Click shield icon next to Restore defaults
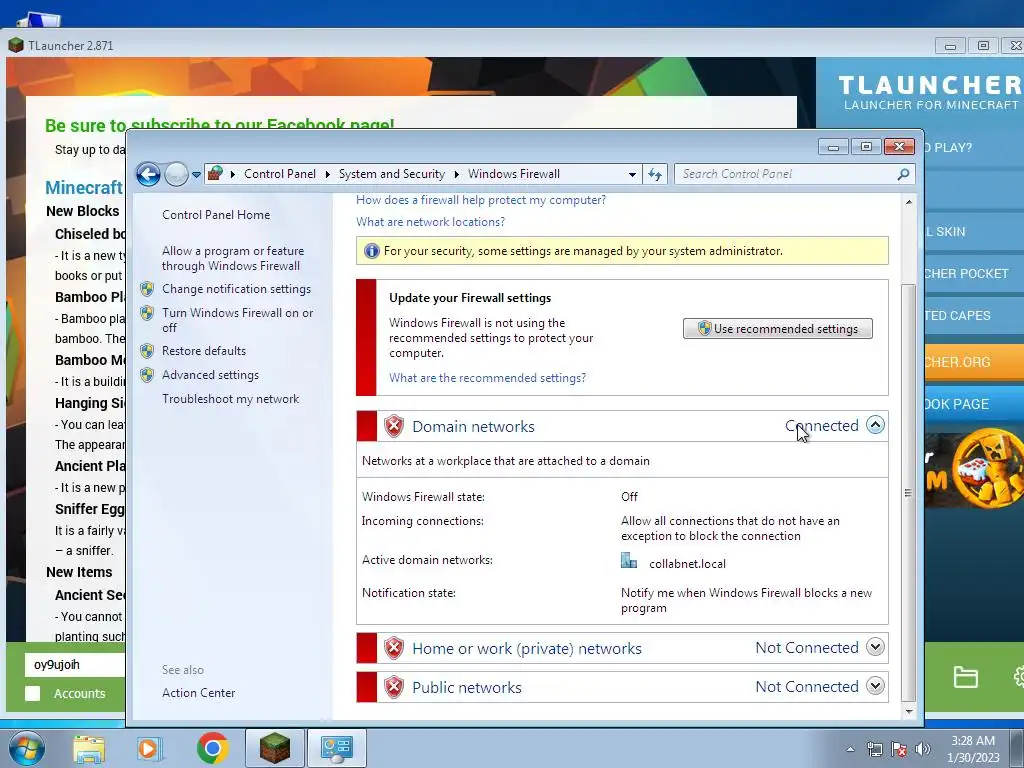This screenshot has height=768, width=1024. 147,351
